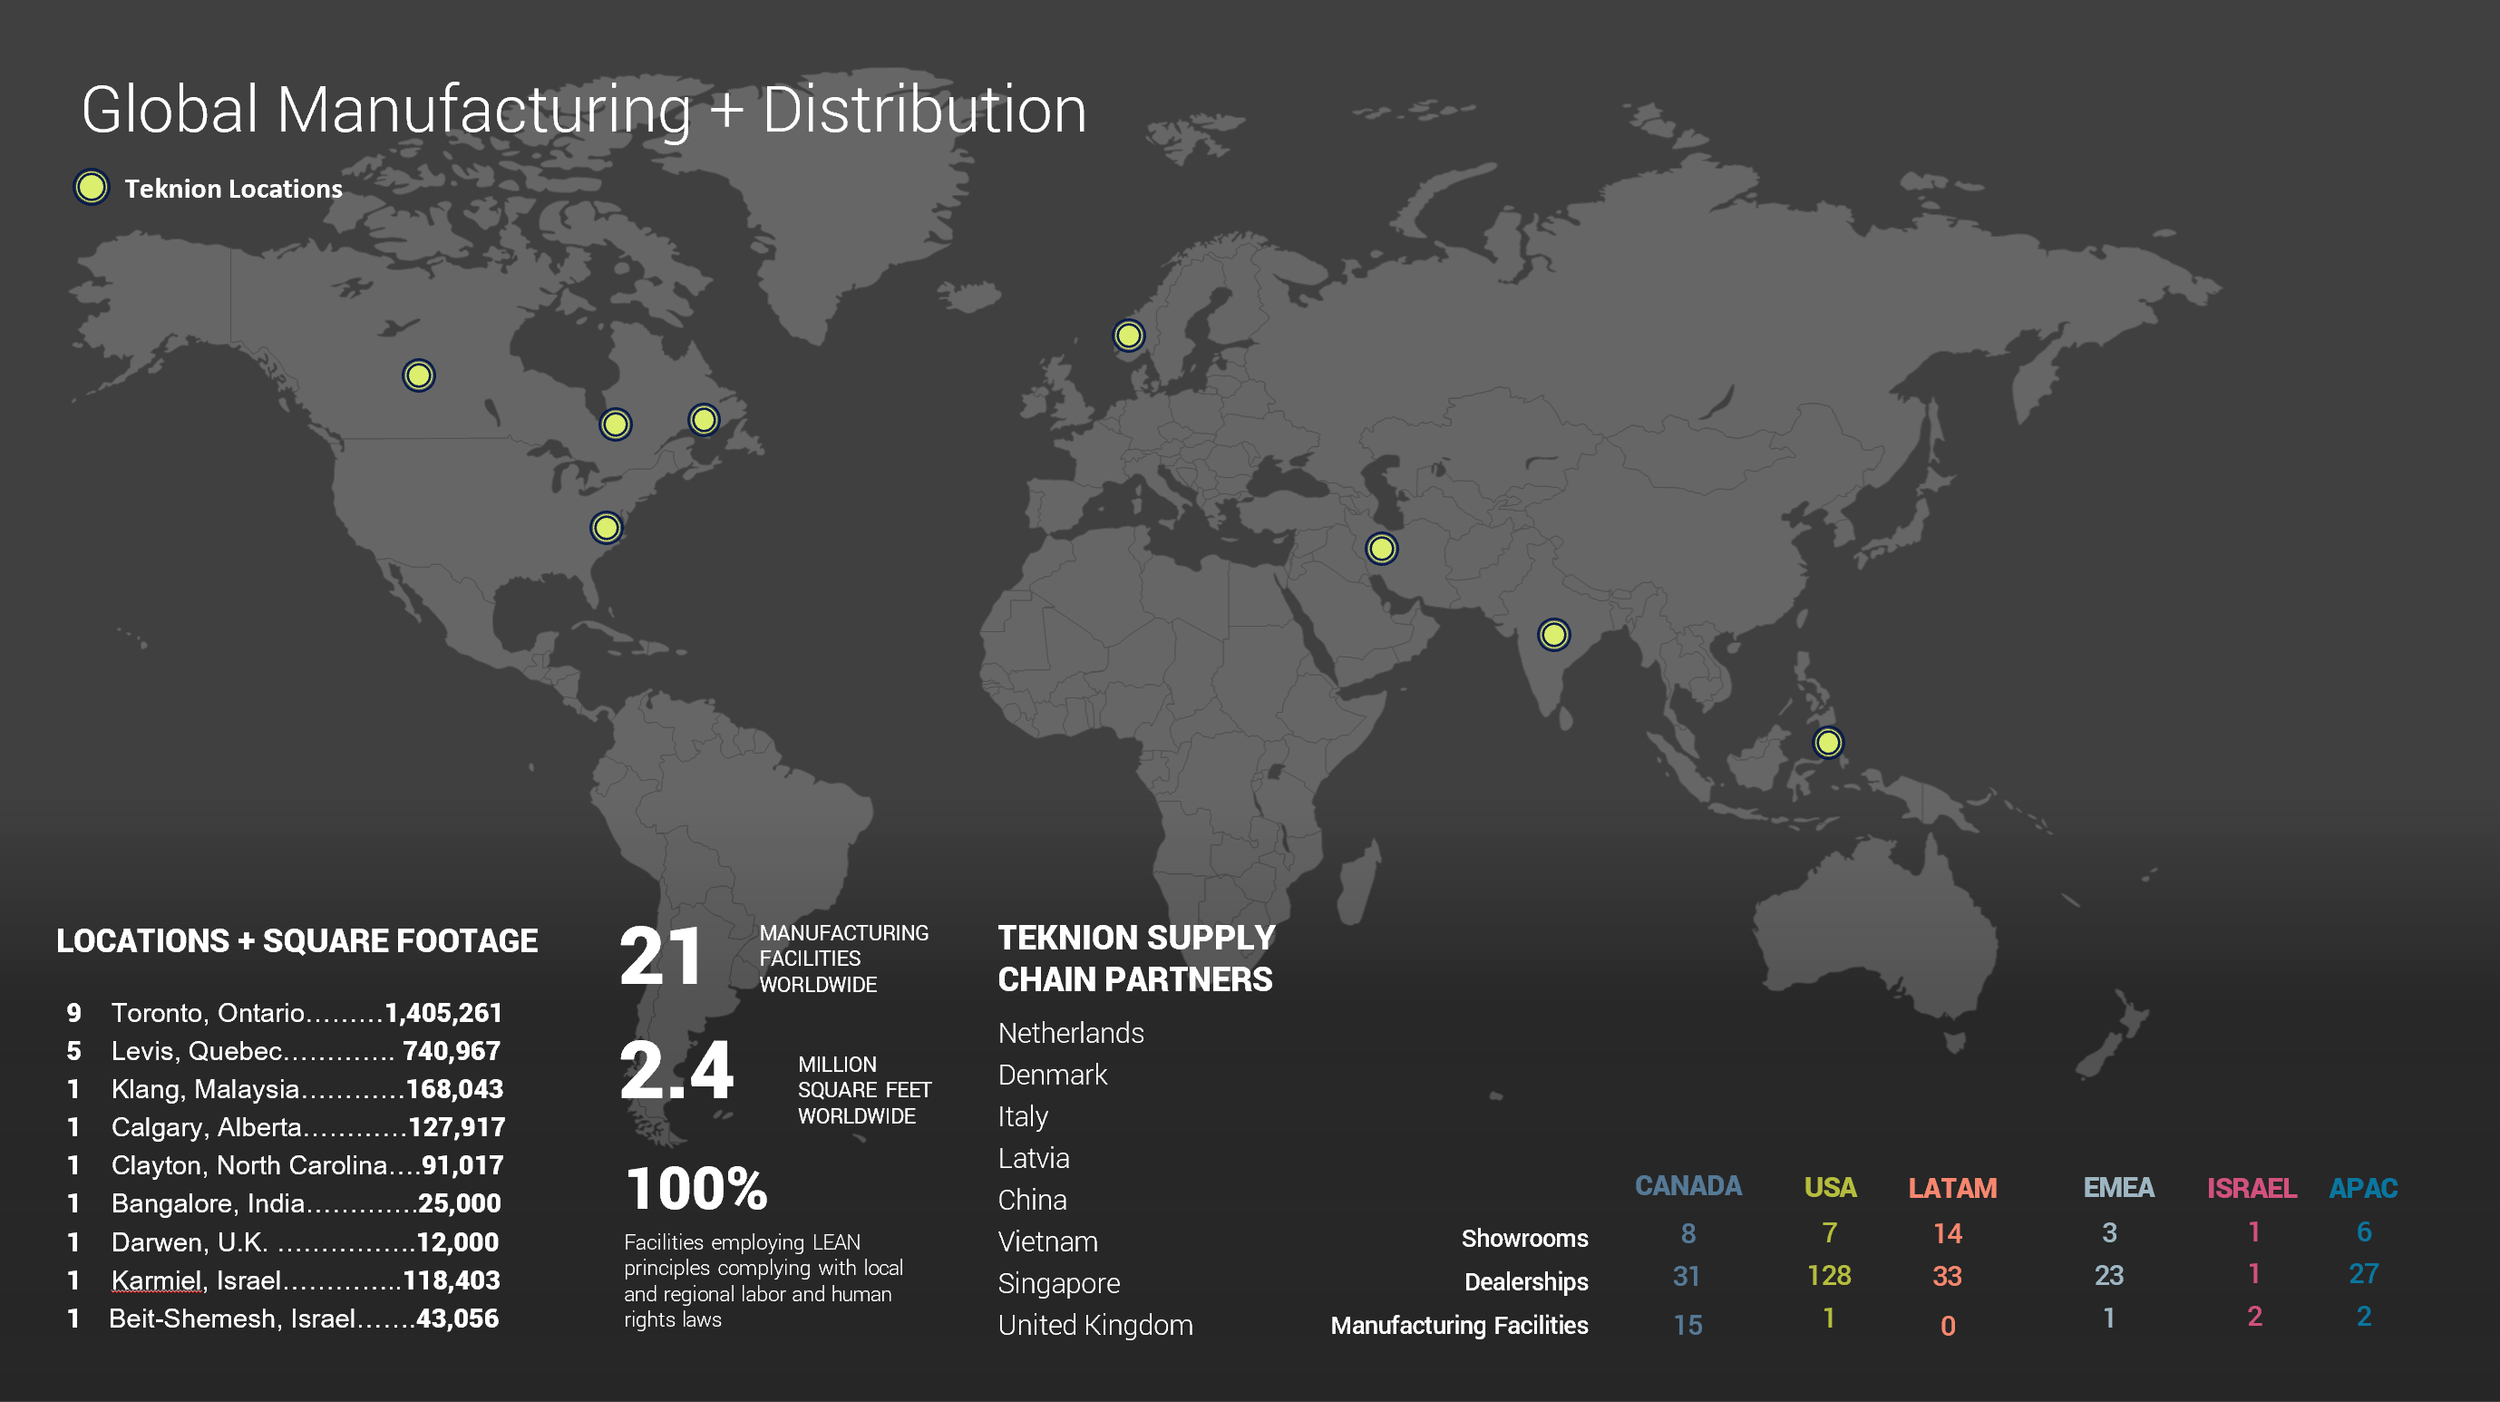Click the CANADA column header
This screenshot has height=1402, width=2500.
[x=1687, y=1186]
